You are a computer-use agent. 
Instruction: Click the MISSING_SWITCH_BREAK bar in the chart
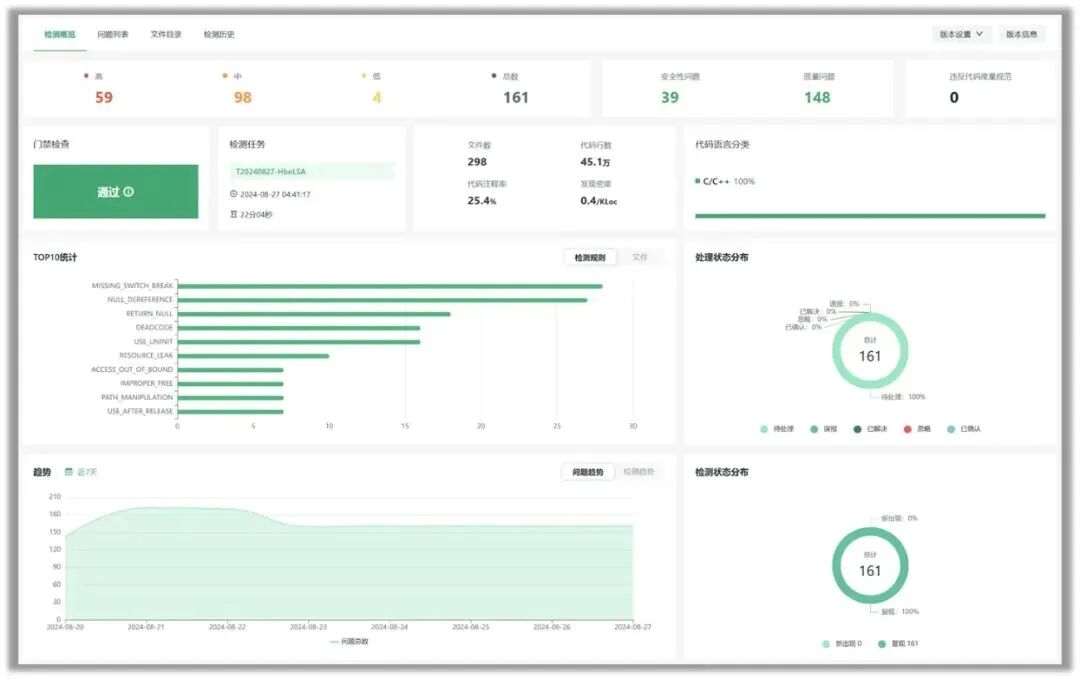390,286
